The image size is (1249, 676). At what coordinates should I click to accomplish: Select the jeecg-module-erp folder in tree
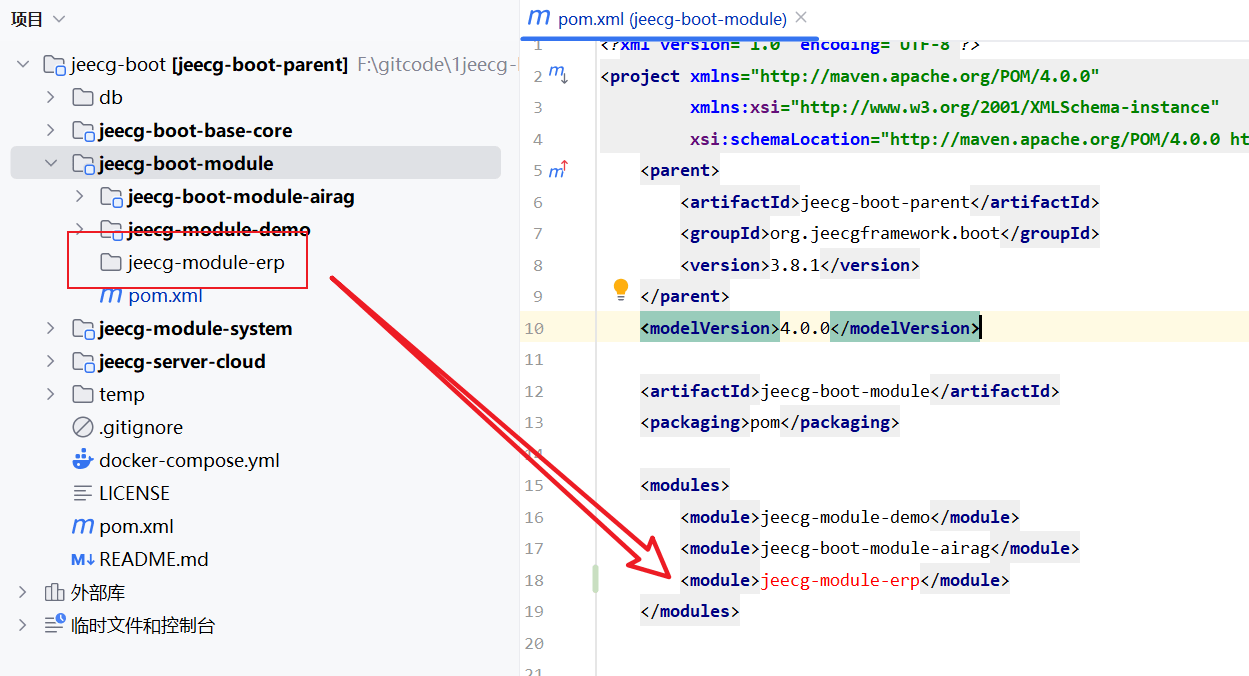(205, 263)
